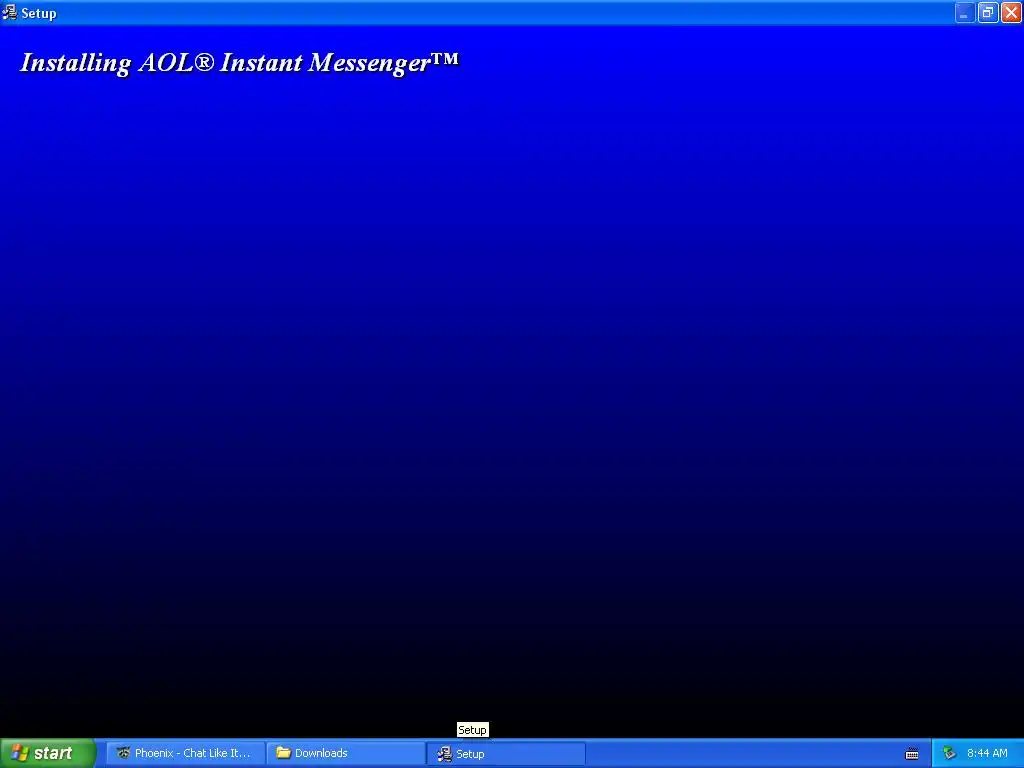Click the 8:44 AM system clock
Viewport: 1024px width, 768px height.
click(x=987, y=753)
